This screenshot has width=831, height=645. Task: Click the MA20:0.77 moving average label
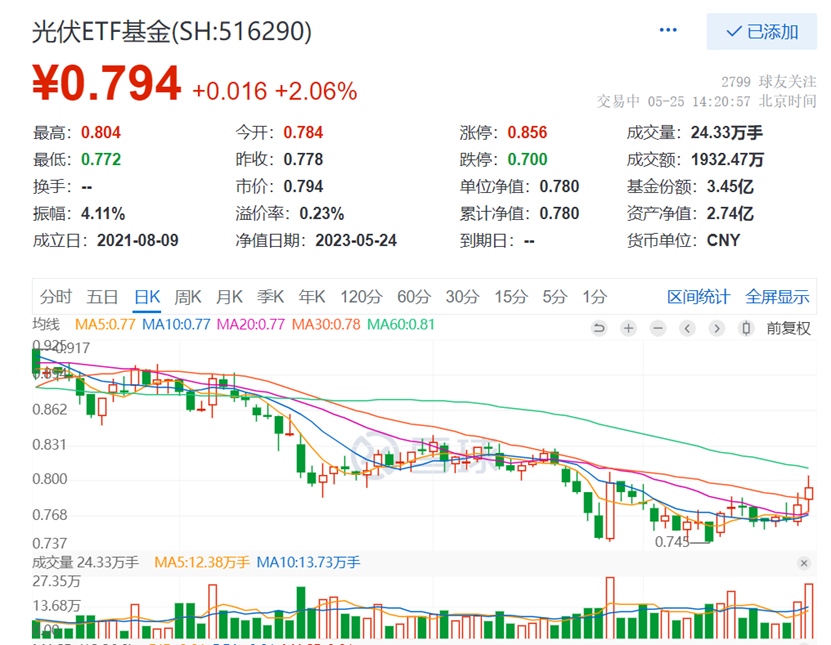coord(251,324)
